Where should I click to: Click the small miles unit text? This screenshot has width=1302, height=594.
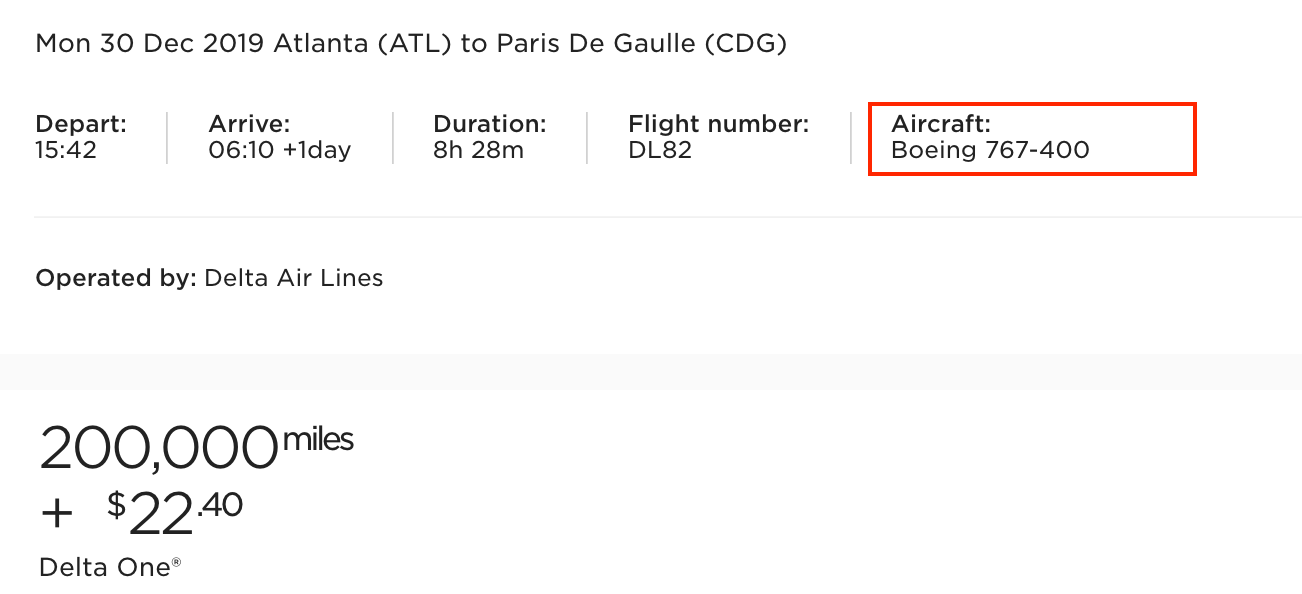pos(318,439)
